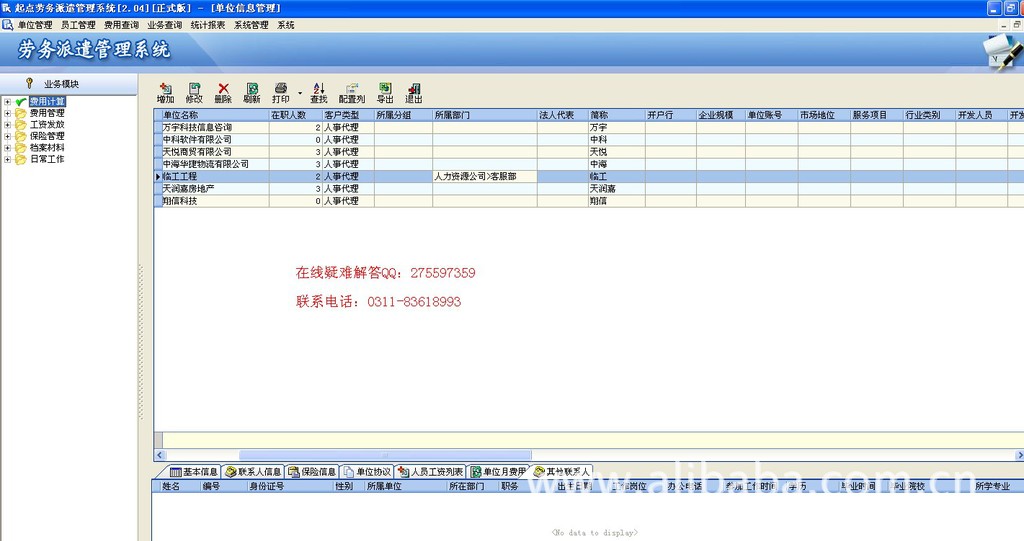
Task: Select 档案材料 folder in the tree
Action: click(x=47, y=148)
